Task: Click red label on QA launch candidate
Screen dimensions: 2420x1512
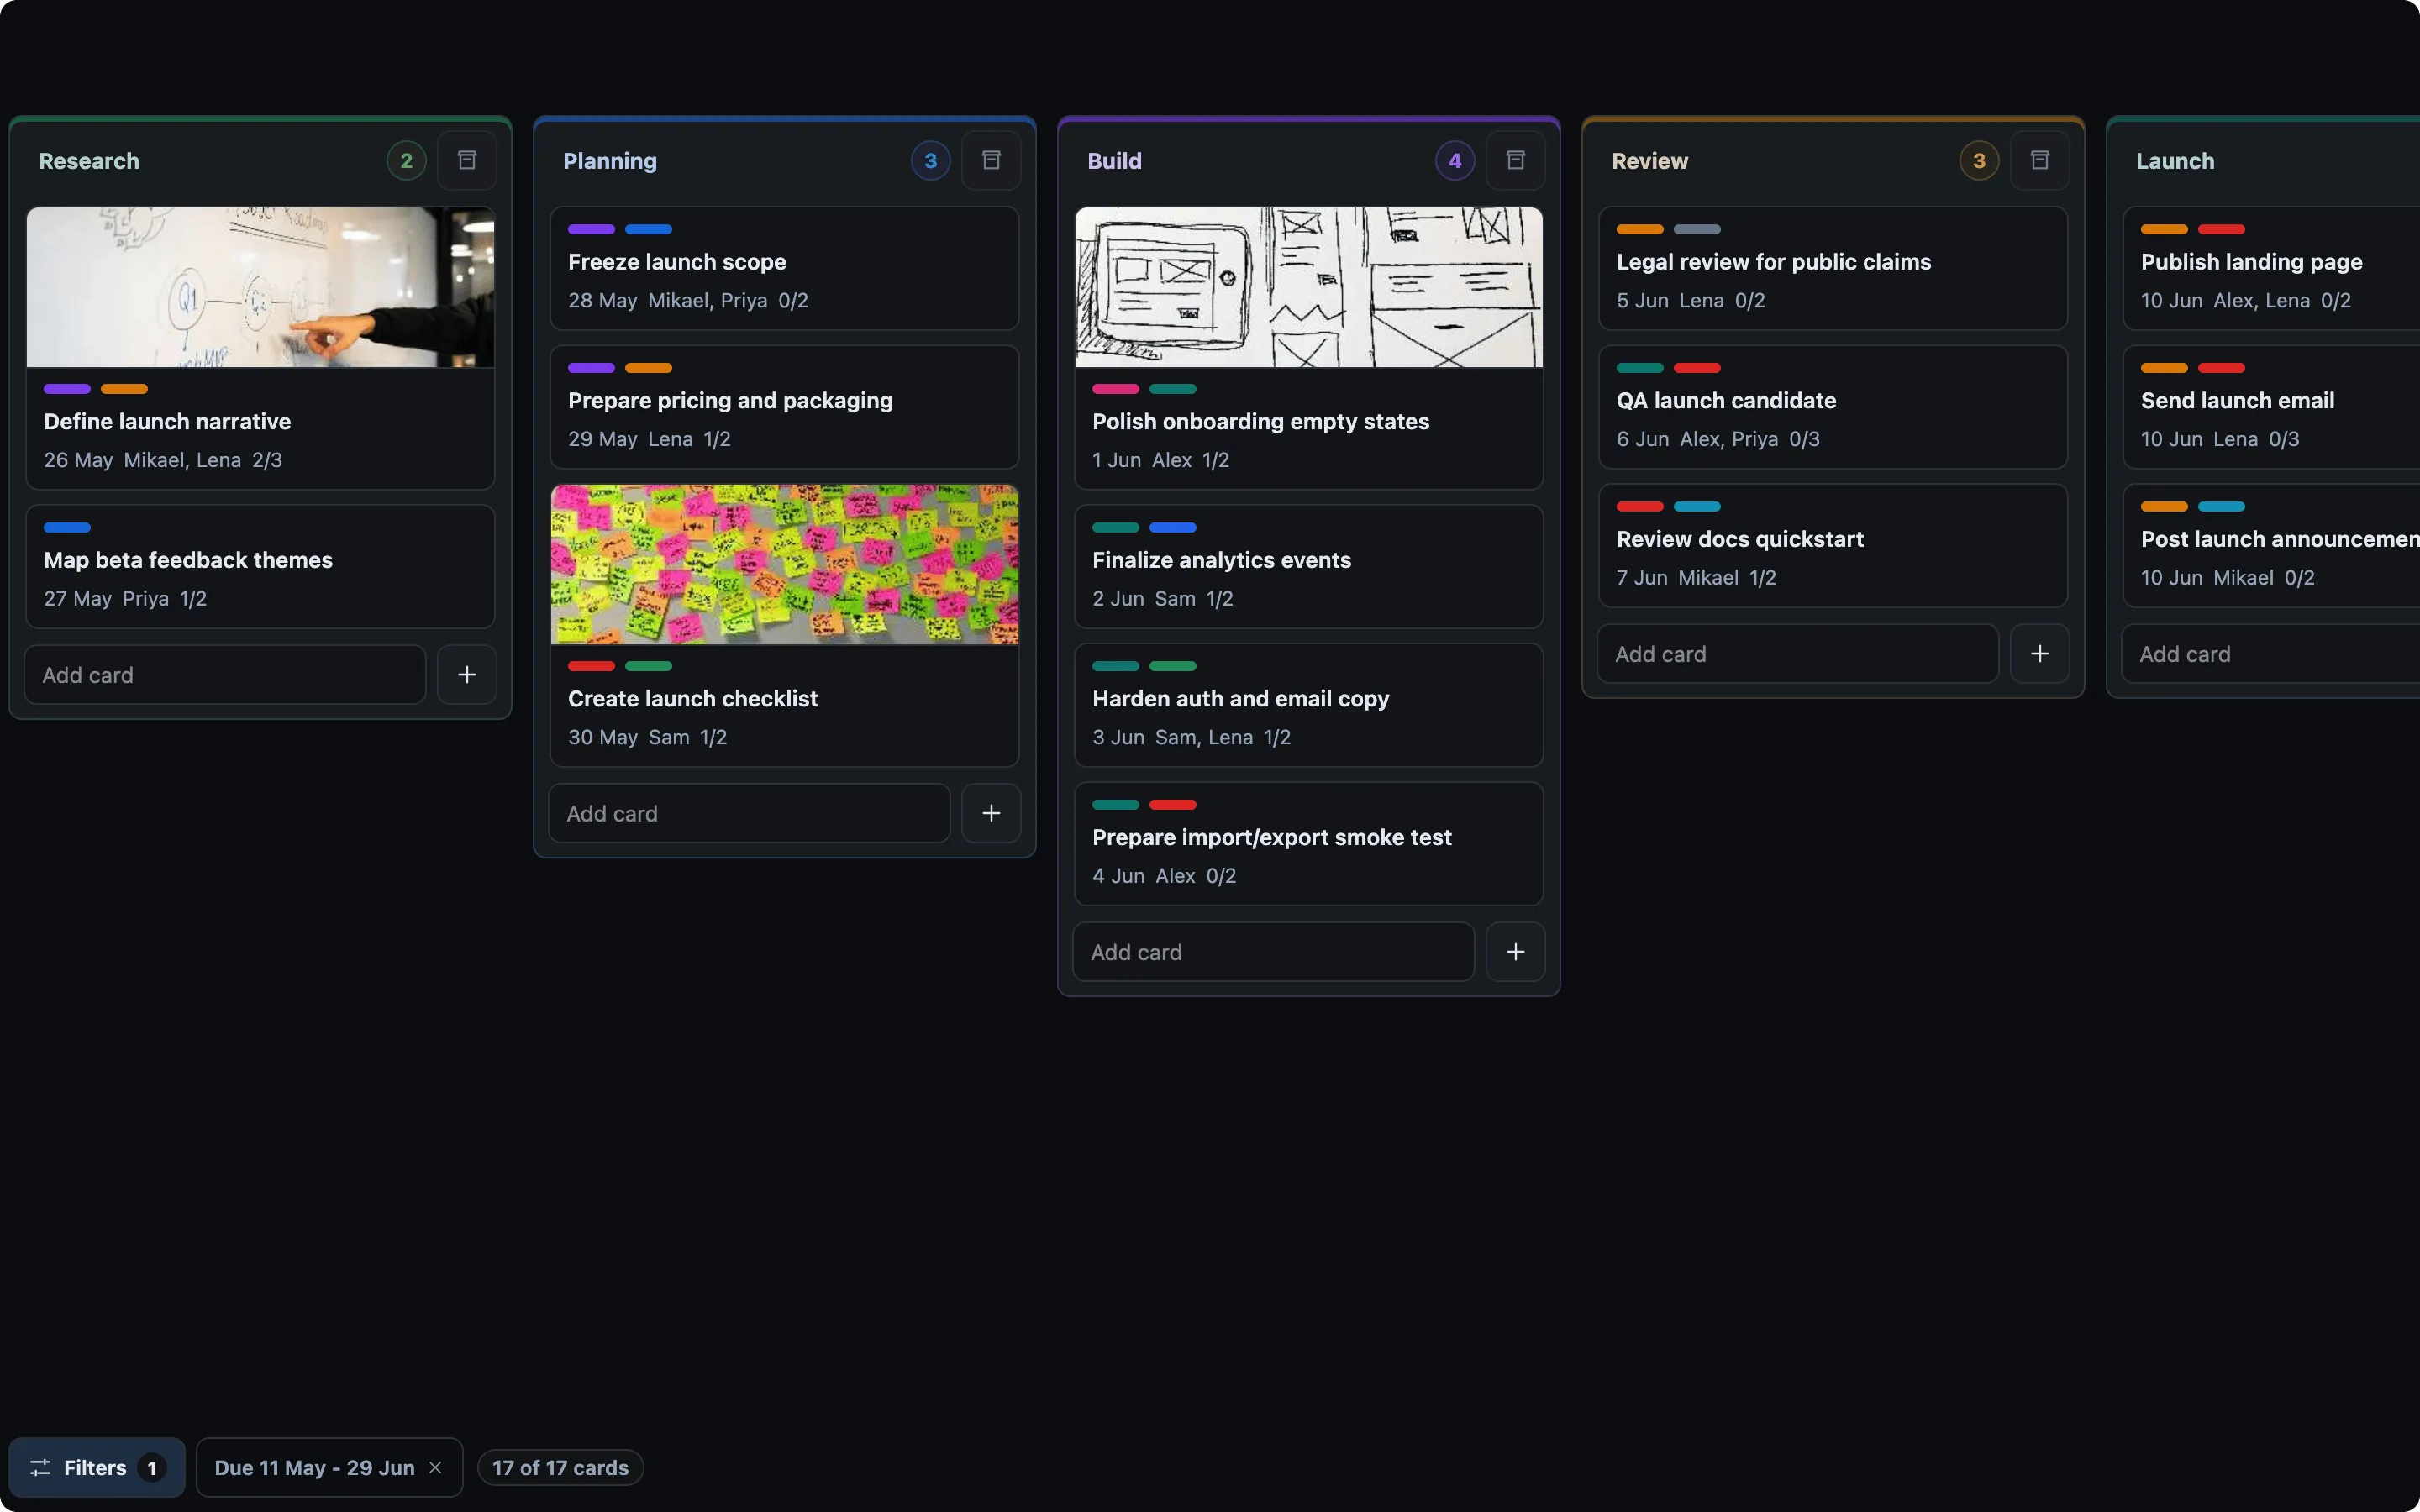Action: [1697, 369]
